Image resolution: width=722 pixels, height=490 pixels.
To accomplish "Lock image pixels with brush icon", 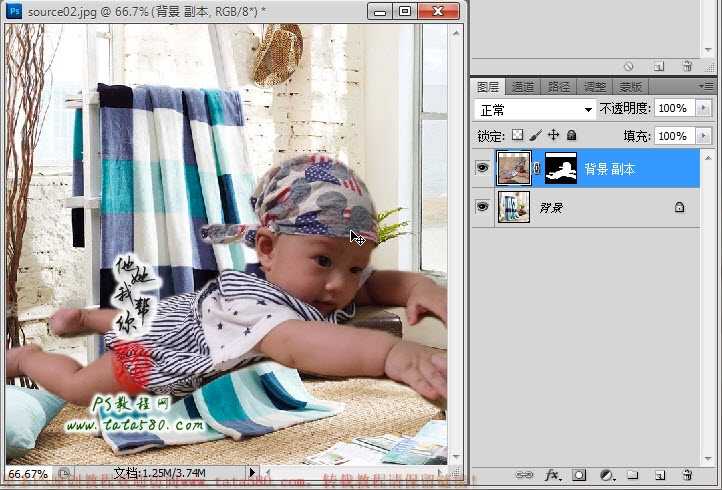I will pyautogui.click(x=536, y=135).
